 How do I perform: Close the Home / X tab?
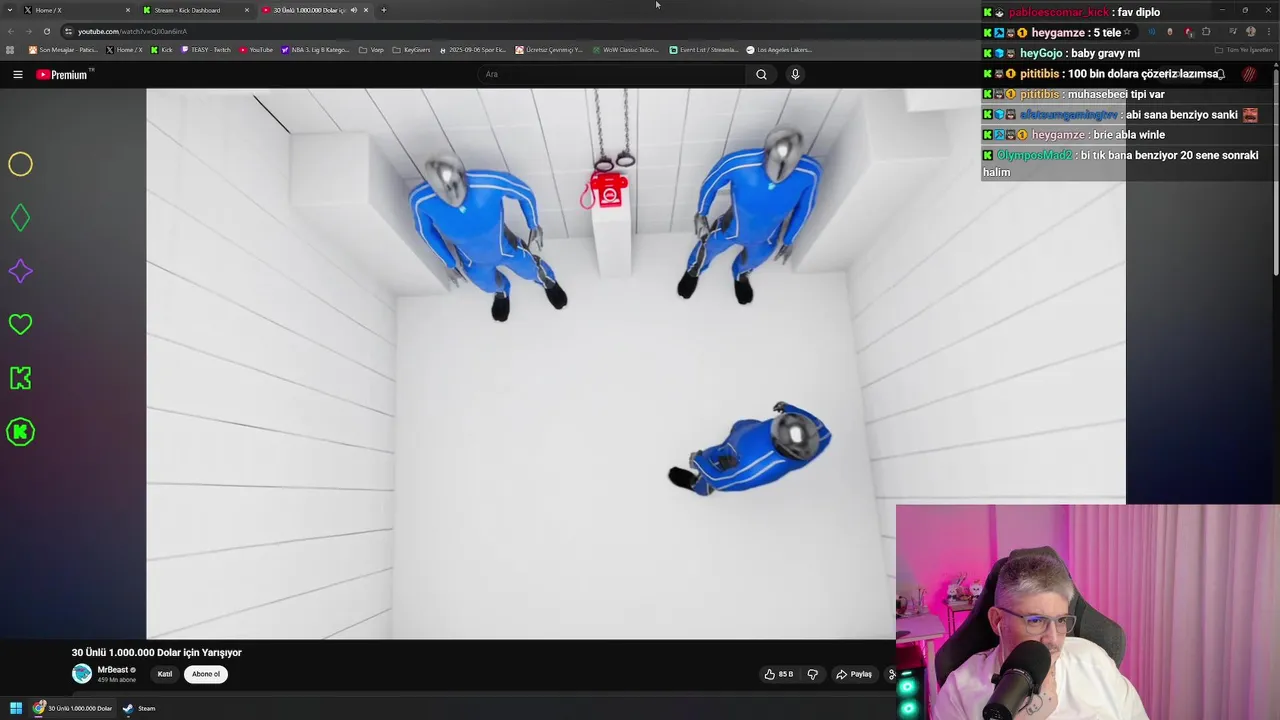coord(128,10)
